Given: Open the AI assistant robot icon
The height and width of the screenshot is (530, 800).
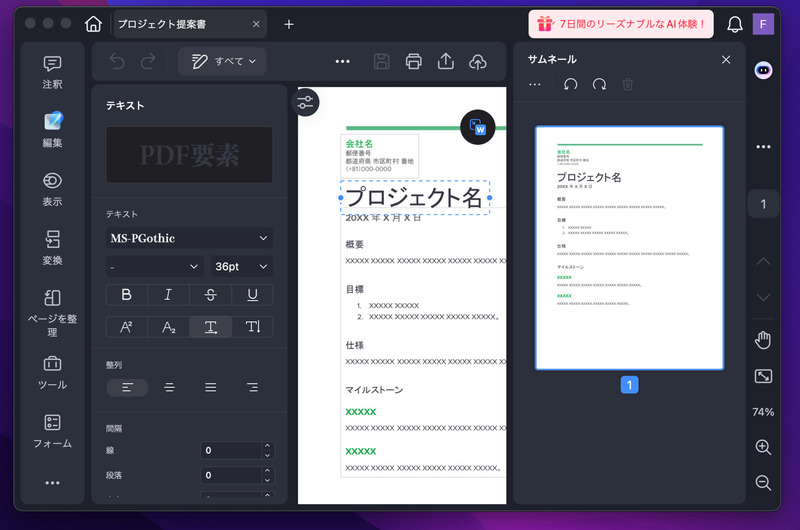Looking at the screenshot, I should [763, 70].
